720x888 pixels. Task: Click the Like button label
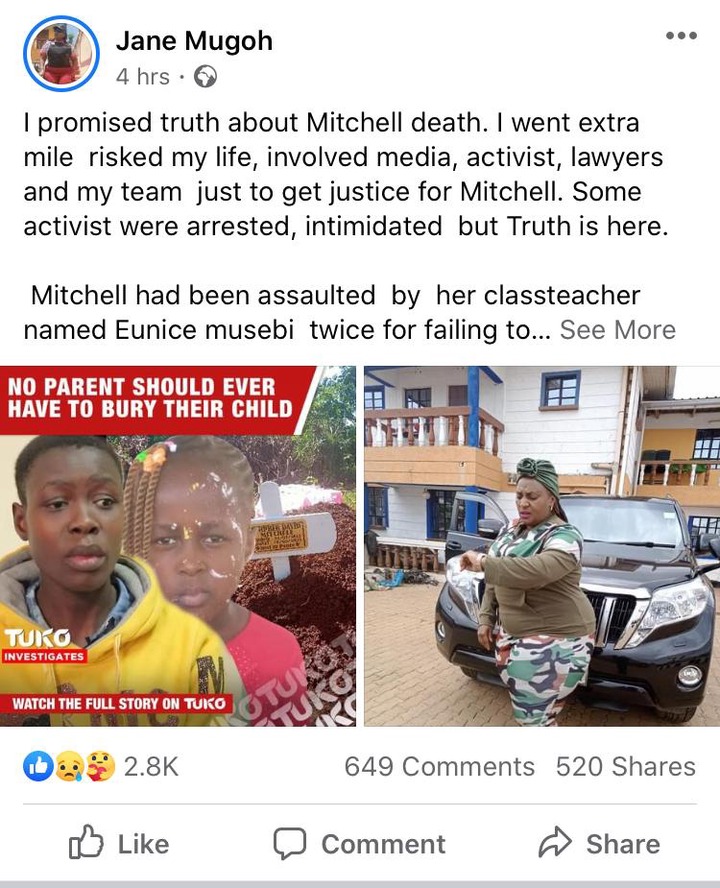point(143,844)
